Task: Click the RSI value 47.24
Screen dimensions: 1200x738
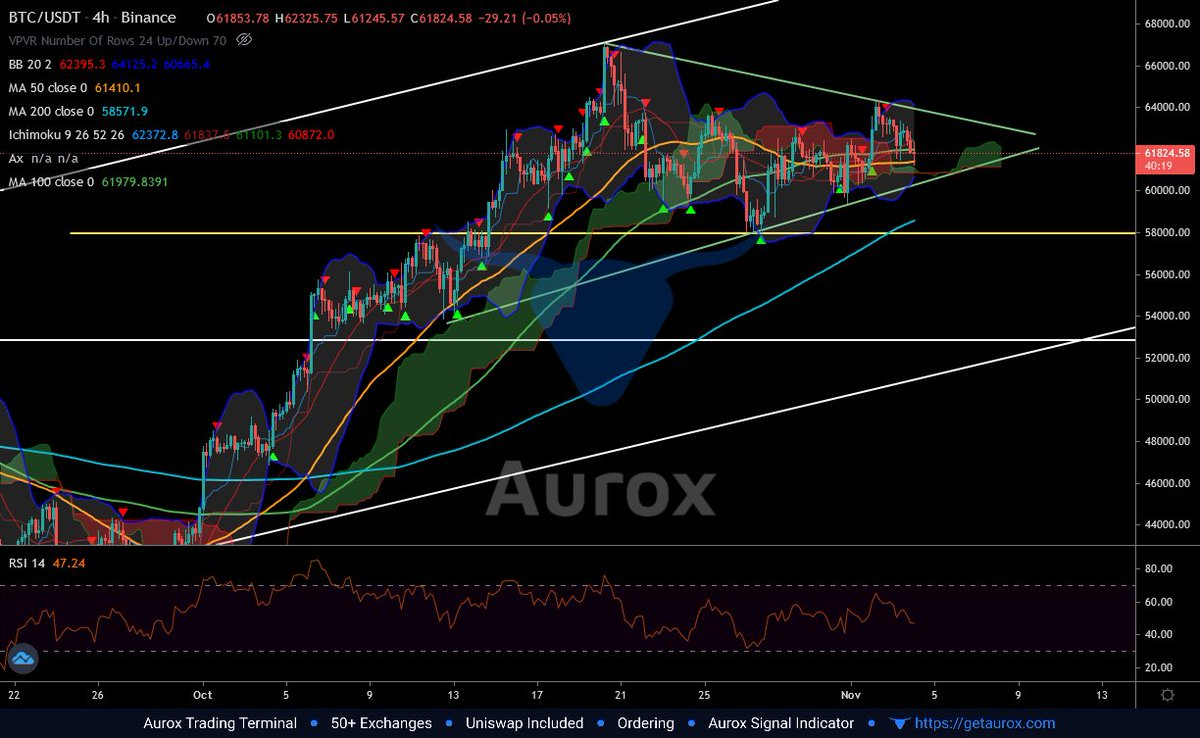Action: pyautogui.click(x=67, y=563)
